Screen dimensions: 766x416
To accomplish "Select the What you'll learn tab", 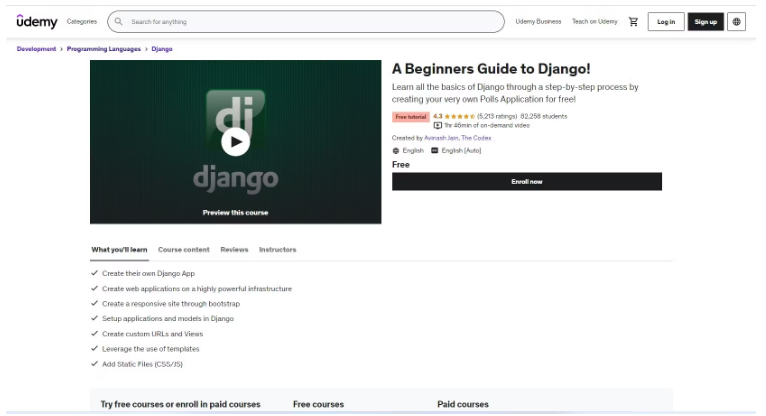I will pyautogui.click(x=119, y=250).
